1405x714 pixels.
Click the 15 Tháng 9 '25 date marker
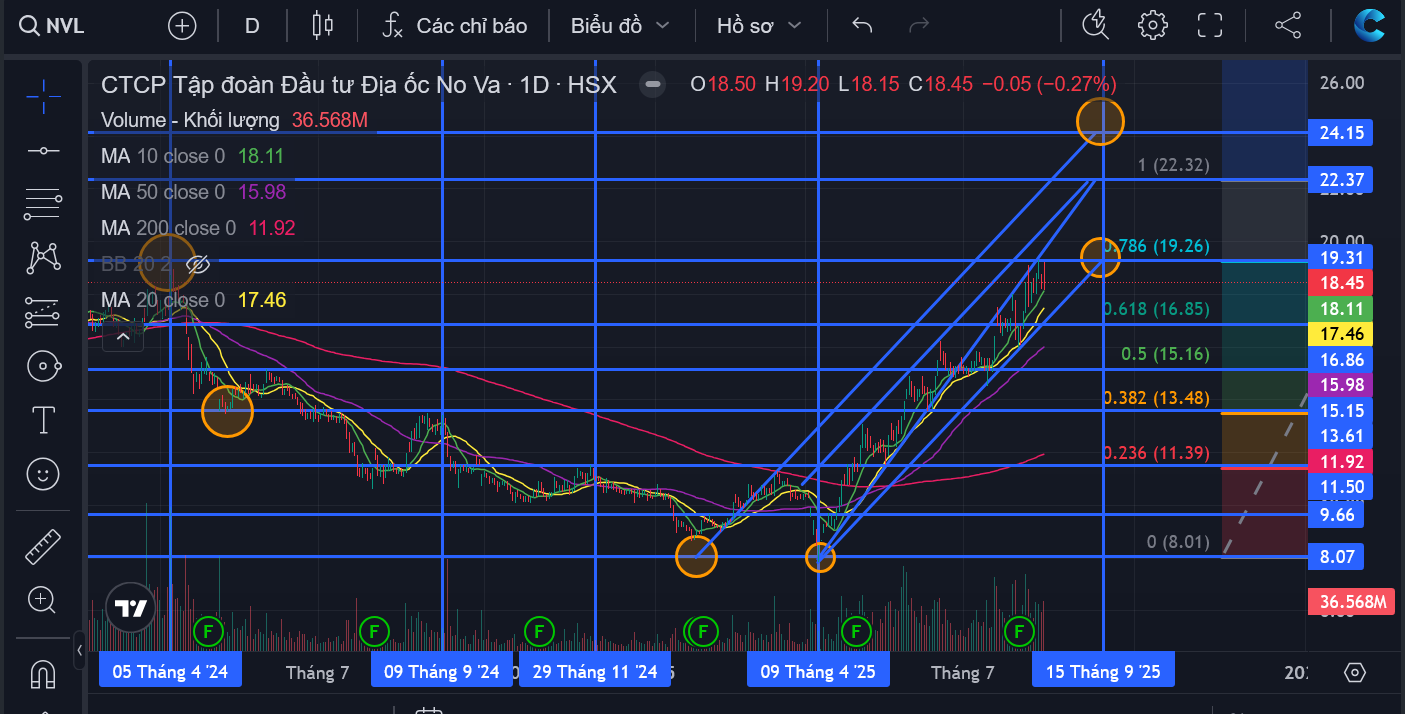tap(1103, 671)
